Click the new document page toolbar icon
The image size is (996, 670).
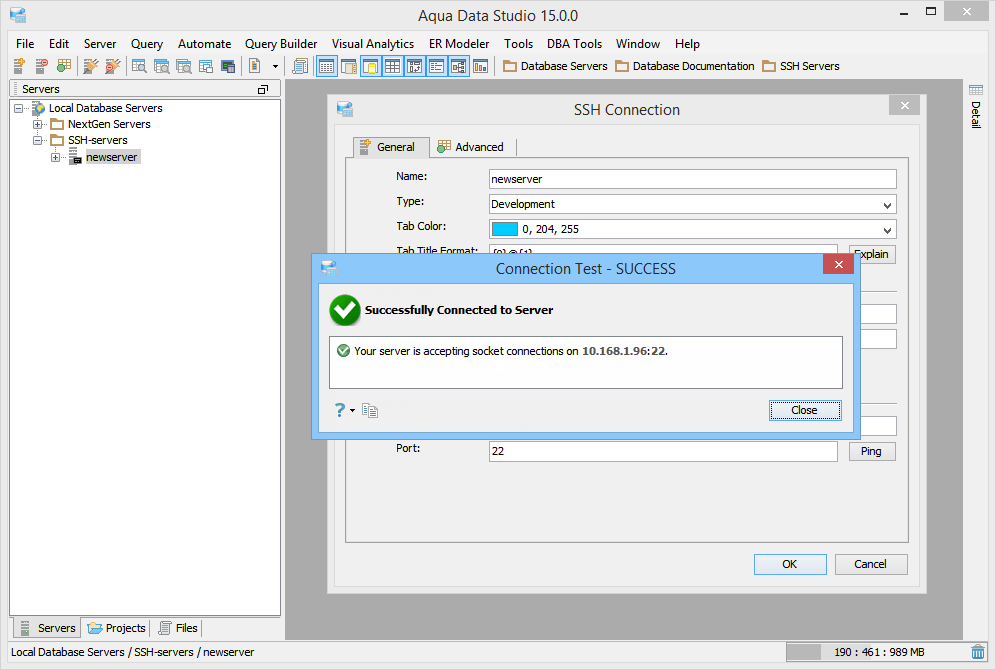(255, 65)
